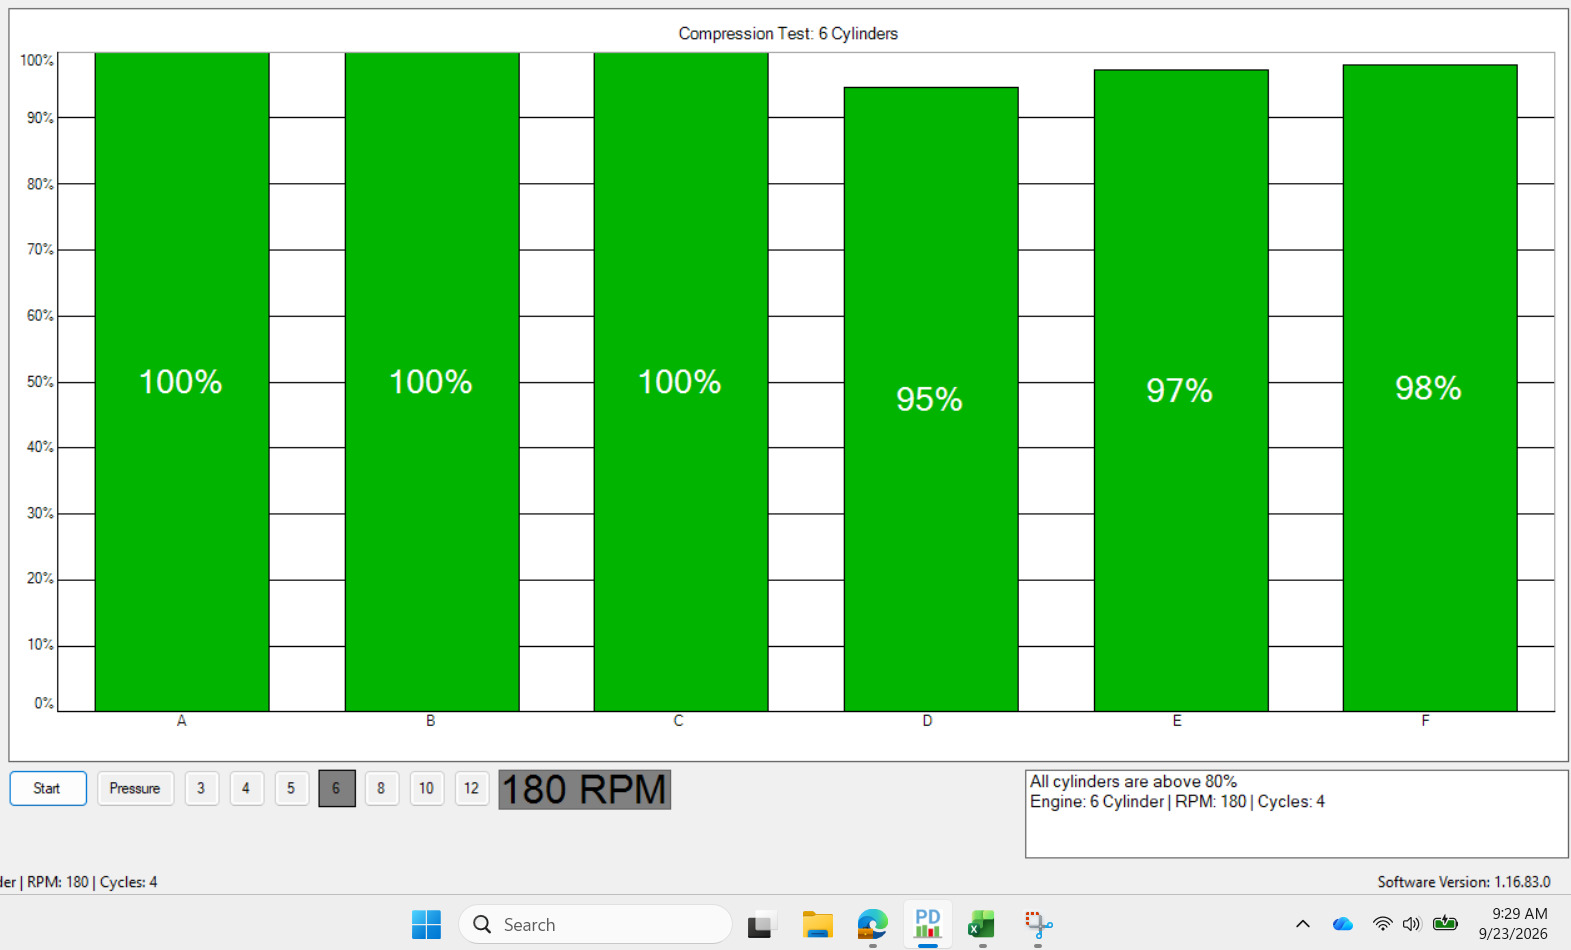
Task: Click the 'Compression Test: 6 Cylinders' chart title
Action: pyautogui.click(x=788, y=33)
